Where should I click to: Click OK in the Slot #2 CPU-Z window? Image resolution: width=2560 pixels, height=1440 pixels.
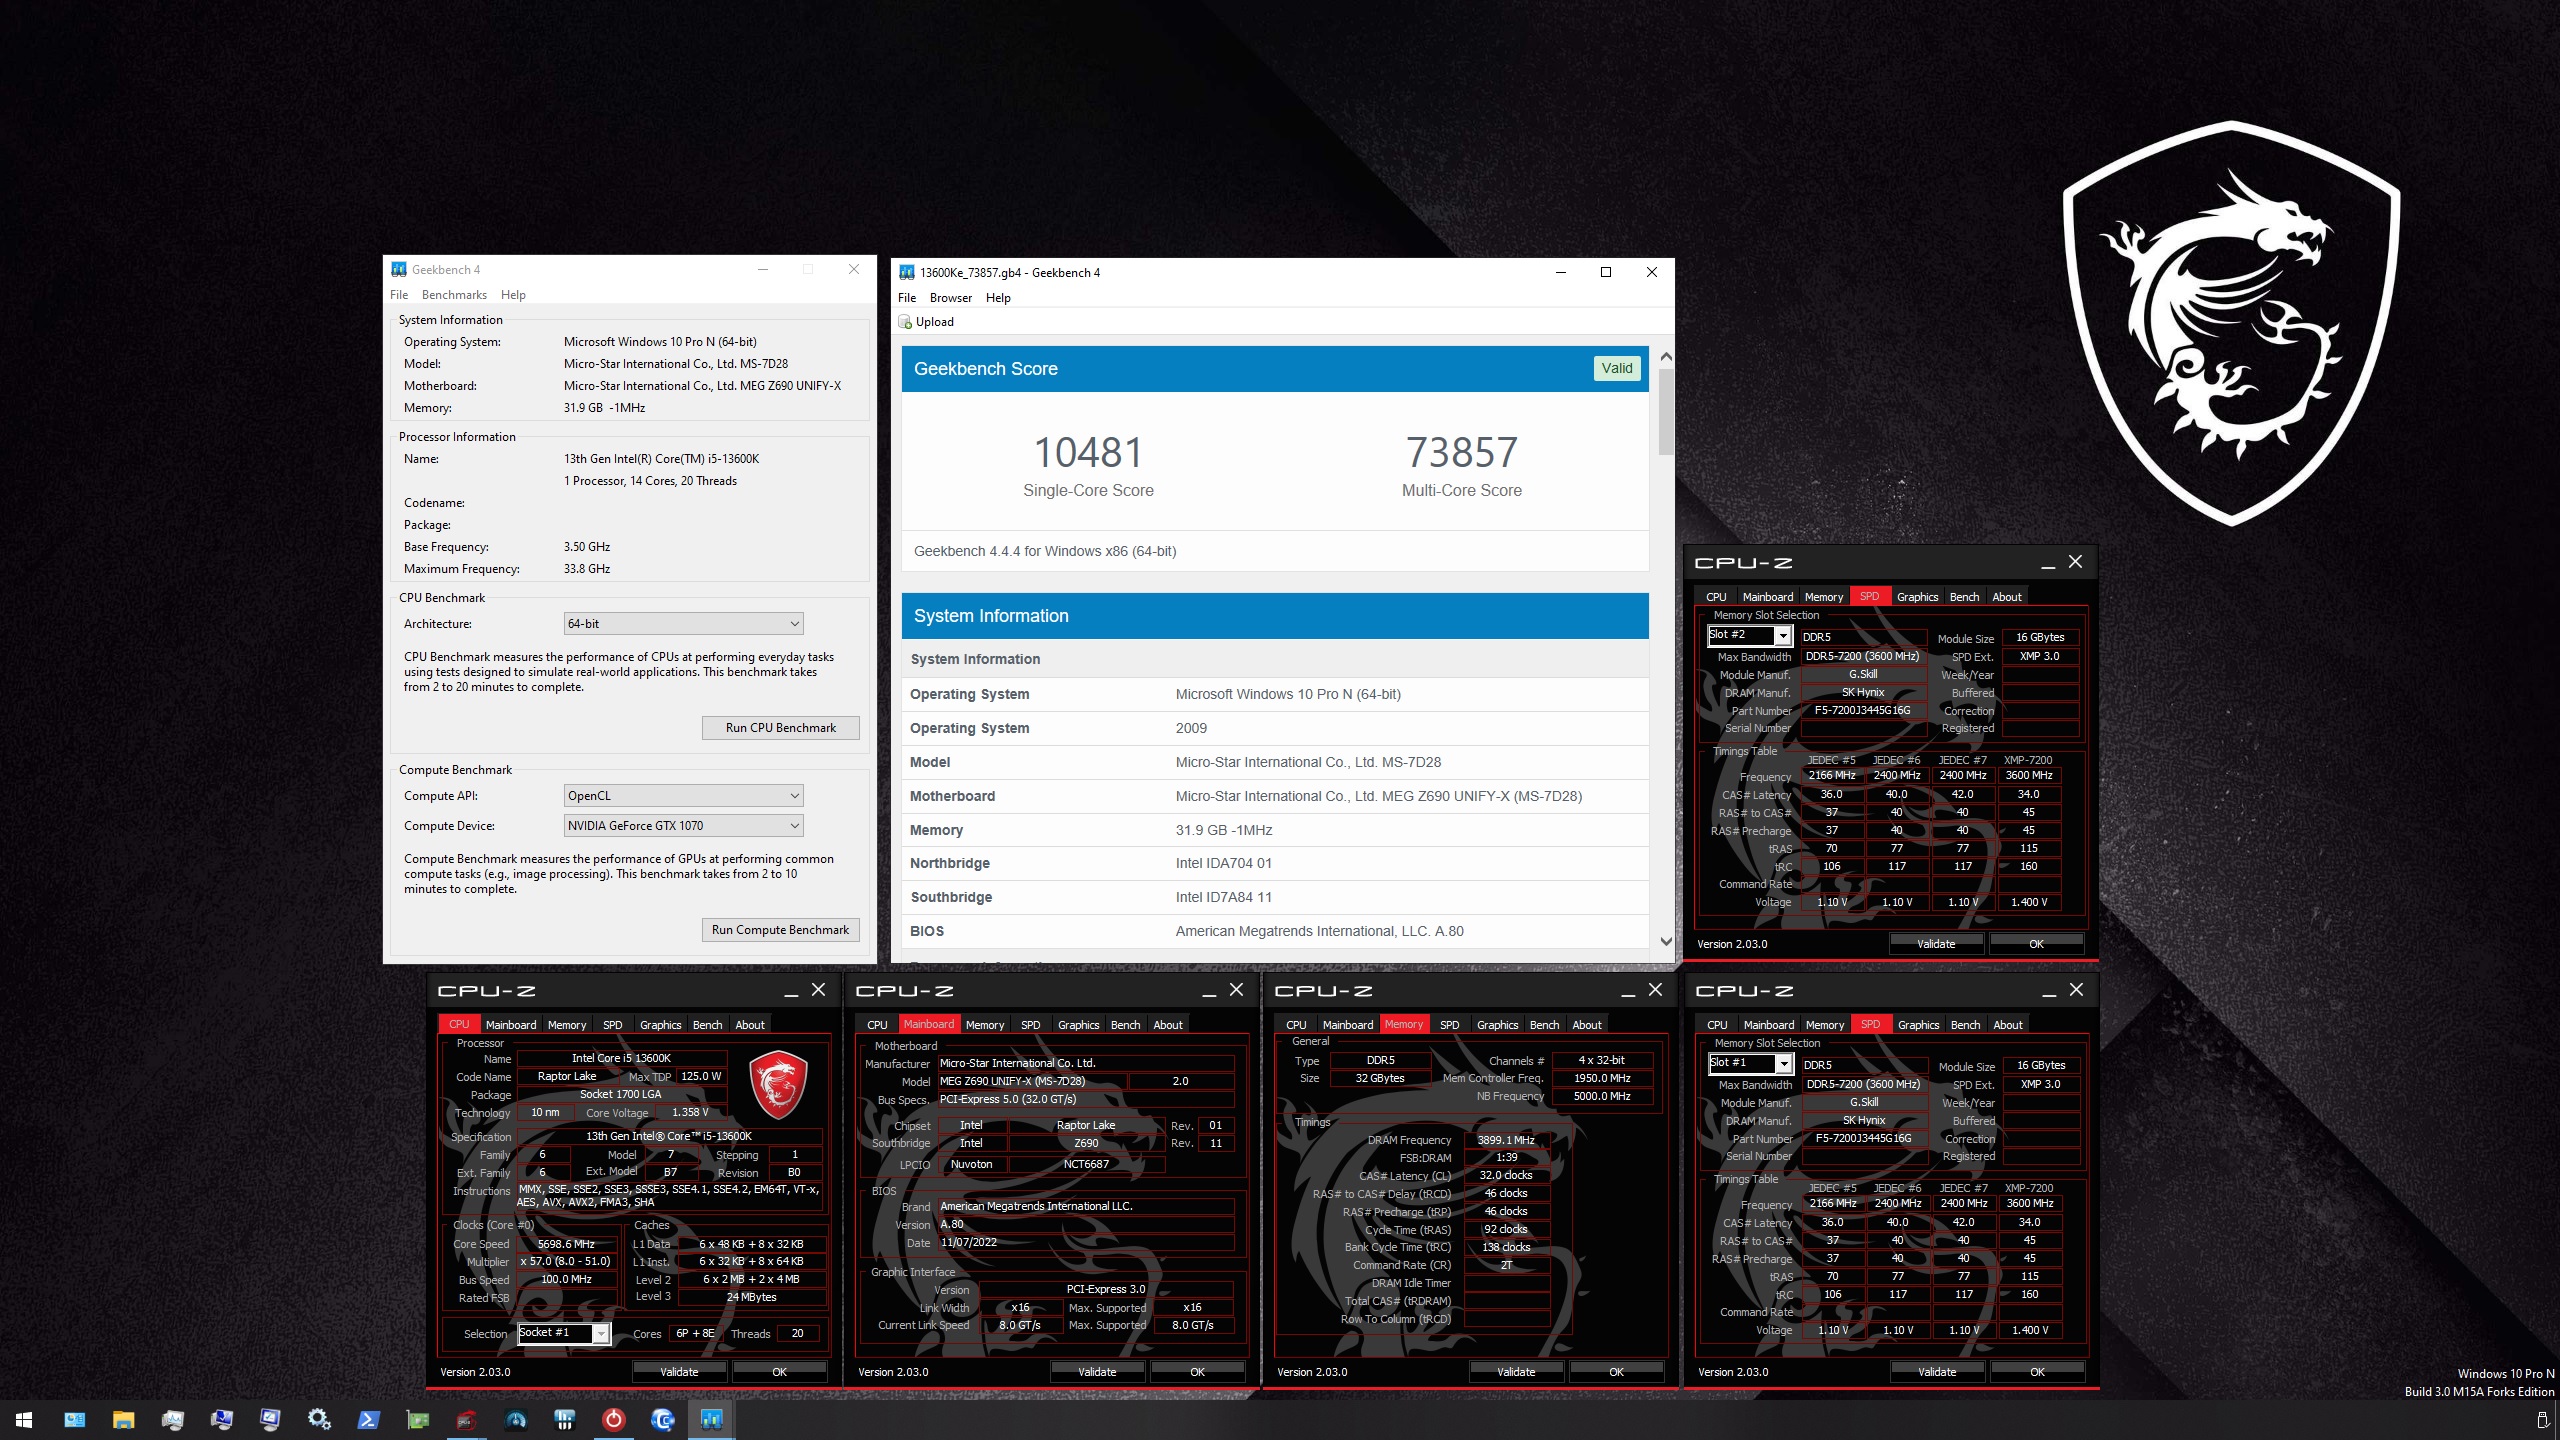(x=2036, y=944)
